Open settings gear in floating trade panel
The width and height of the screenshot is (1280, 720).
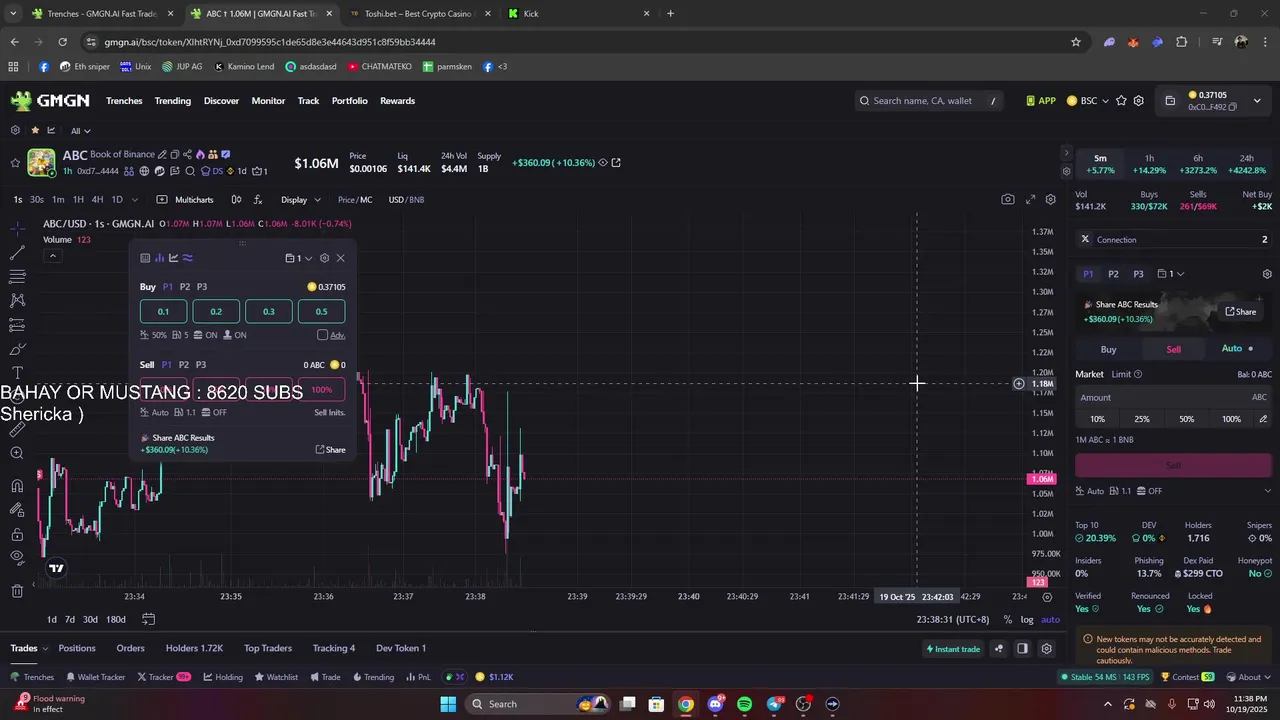pos(324,258)
